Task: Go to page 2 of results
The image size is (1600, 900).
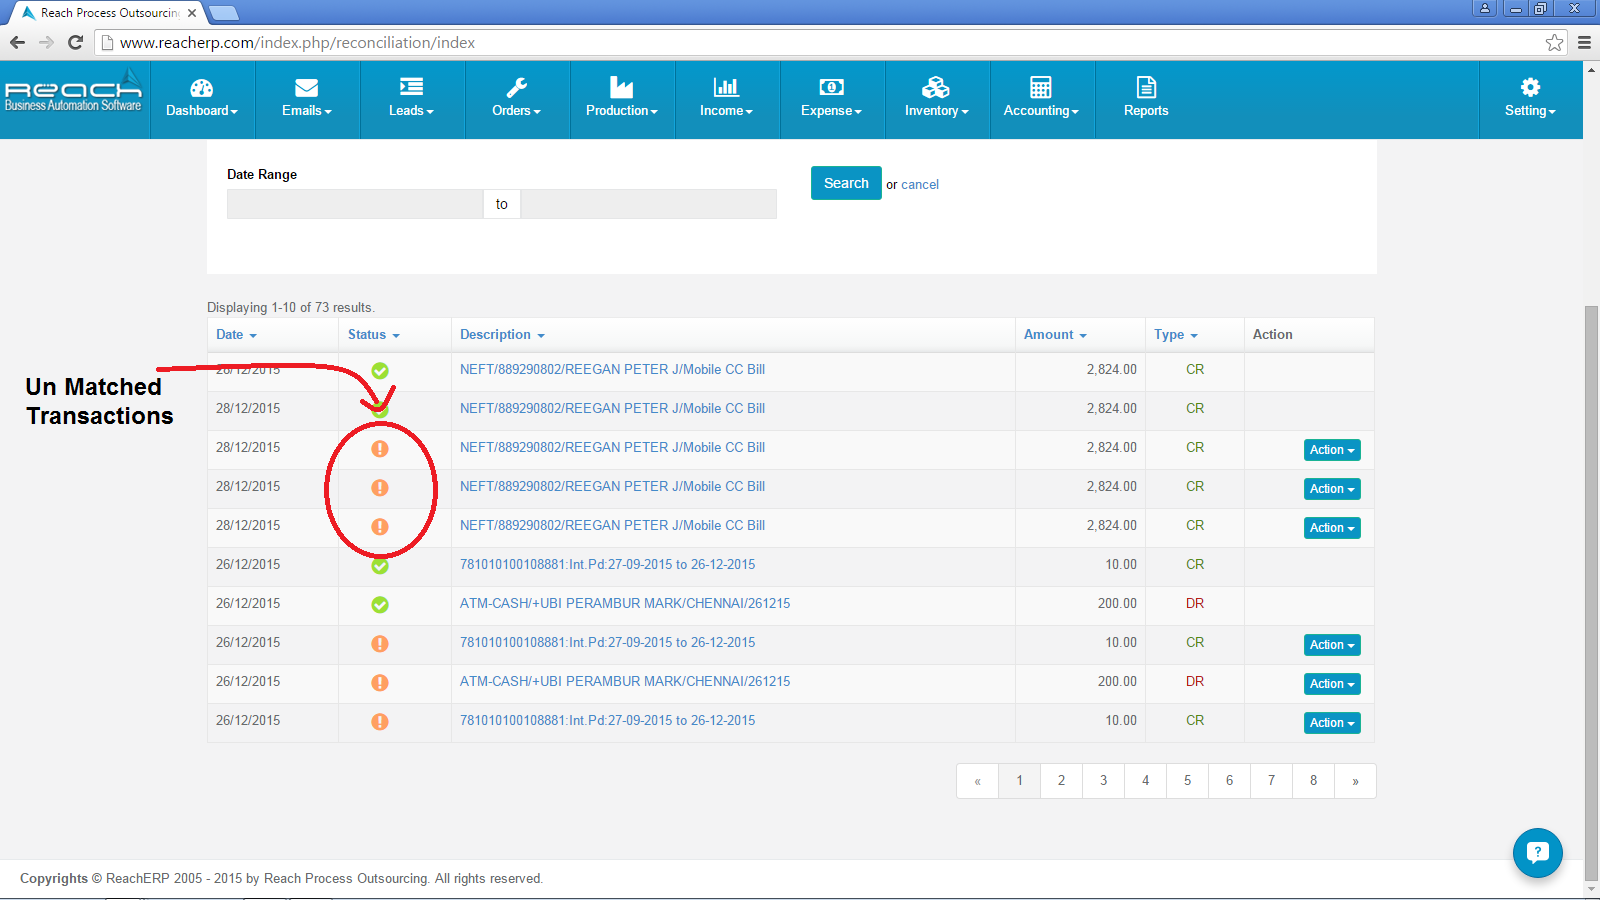Action: click(x=1062, y=781)
